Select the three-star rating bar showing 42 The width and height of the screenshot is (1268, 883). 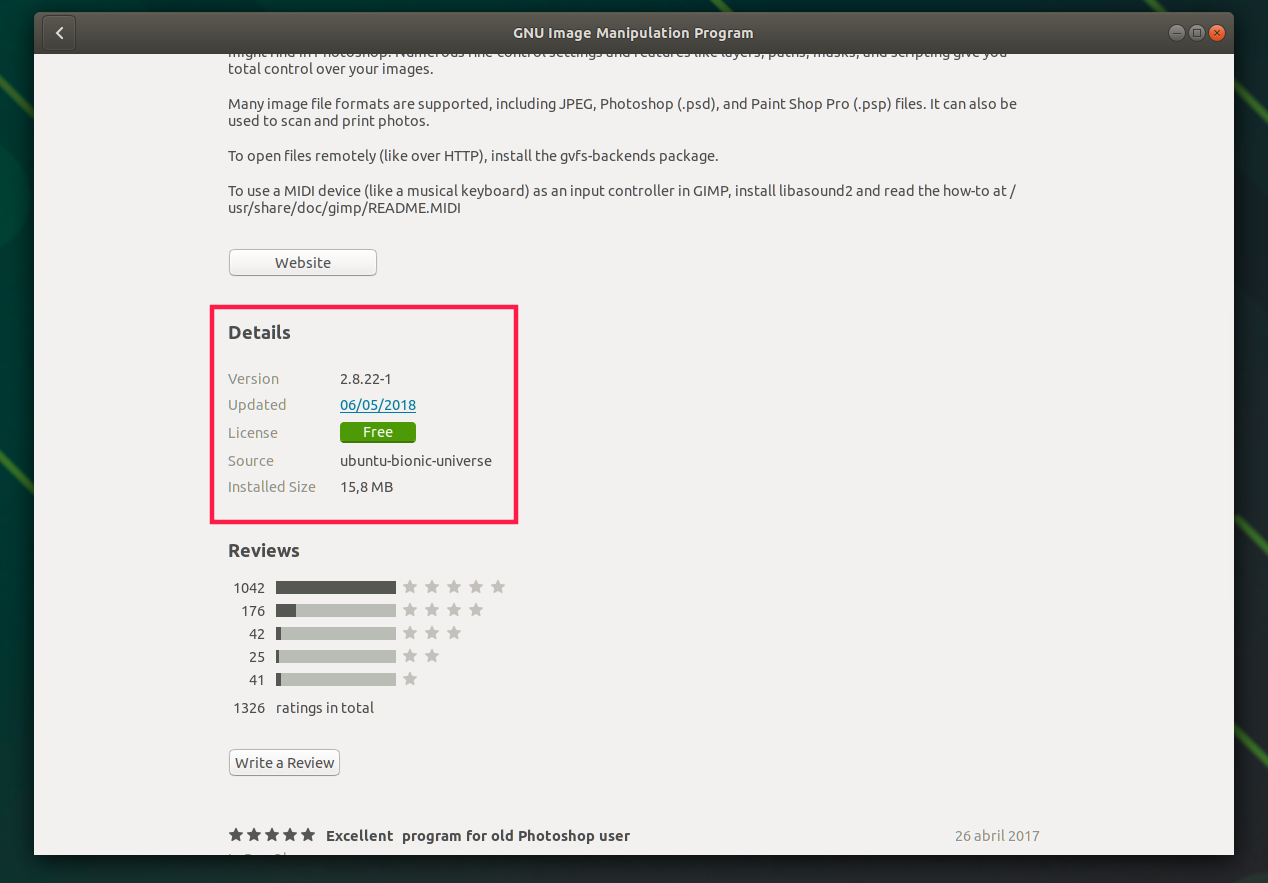336,633
